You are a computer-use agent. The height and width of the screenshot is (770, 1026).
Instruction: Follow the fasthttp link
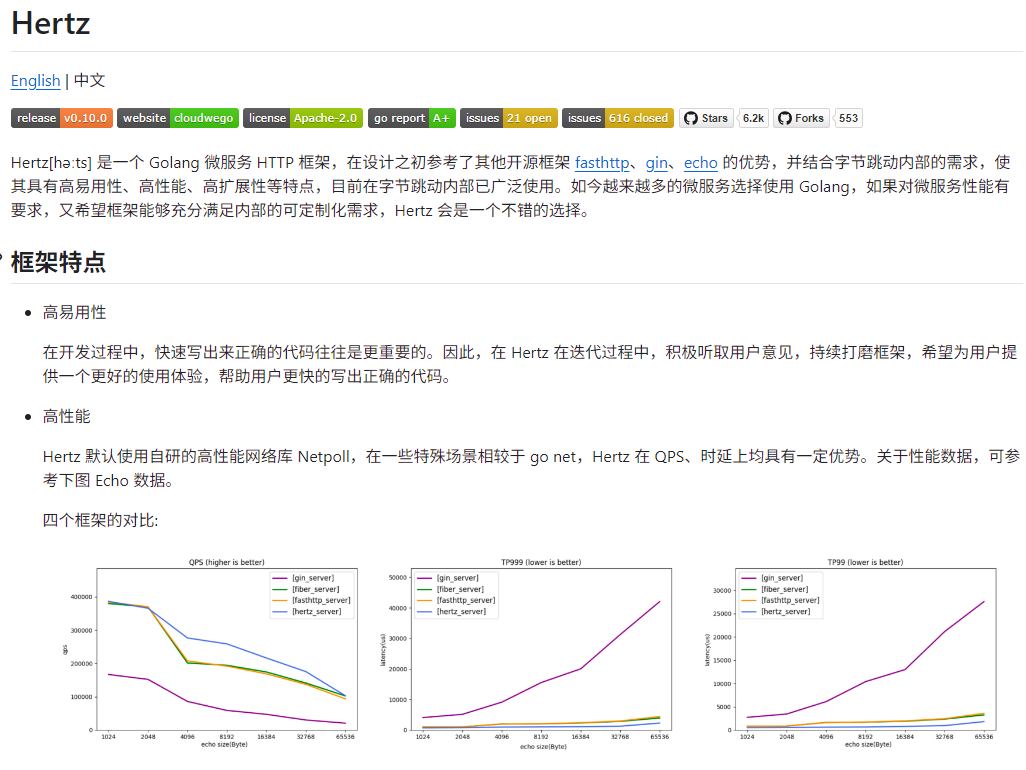tap(602, 162)
